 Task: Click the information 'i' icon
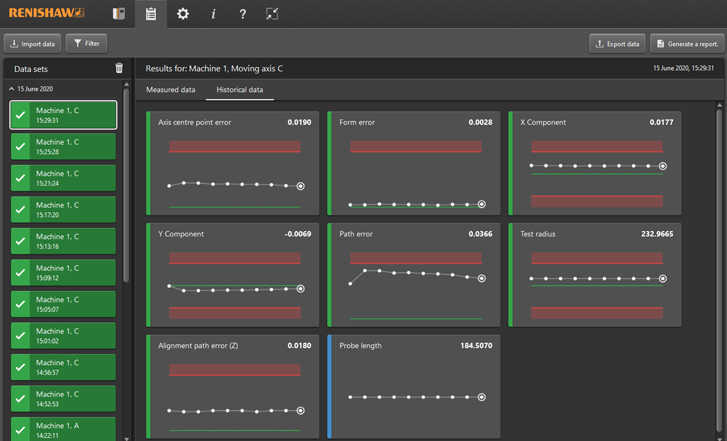click(213, 14)
